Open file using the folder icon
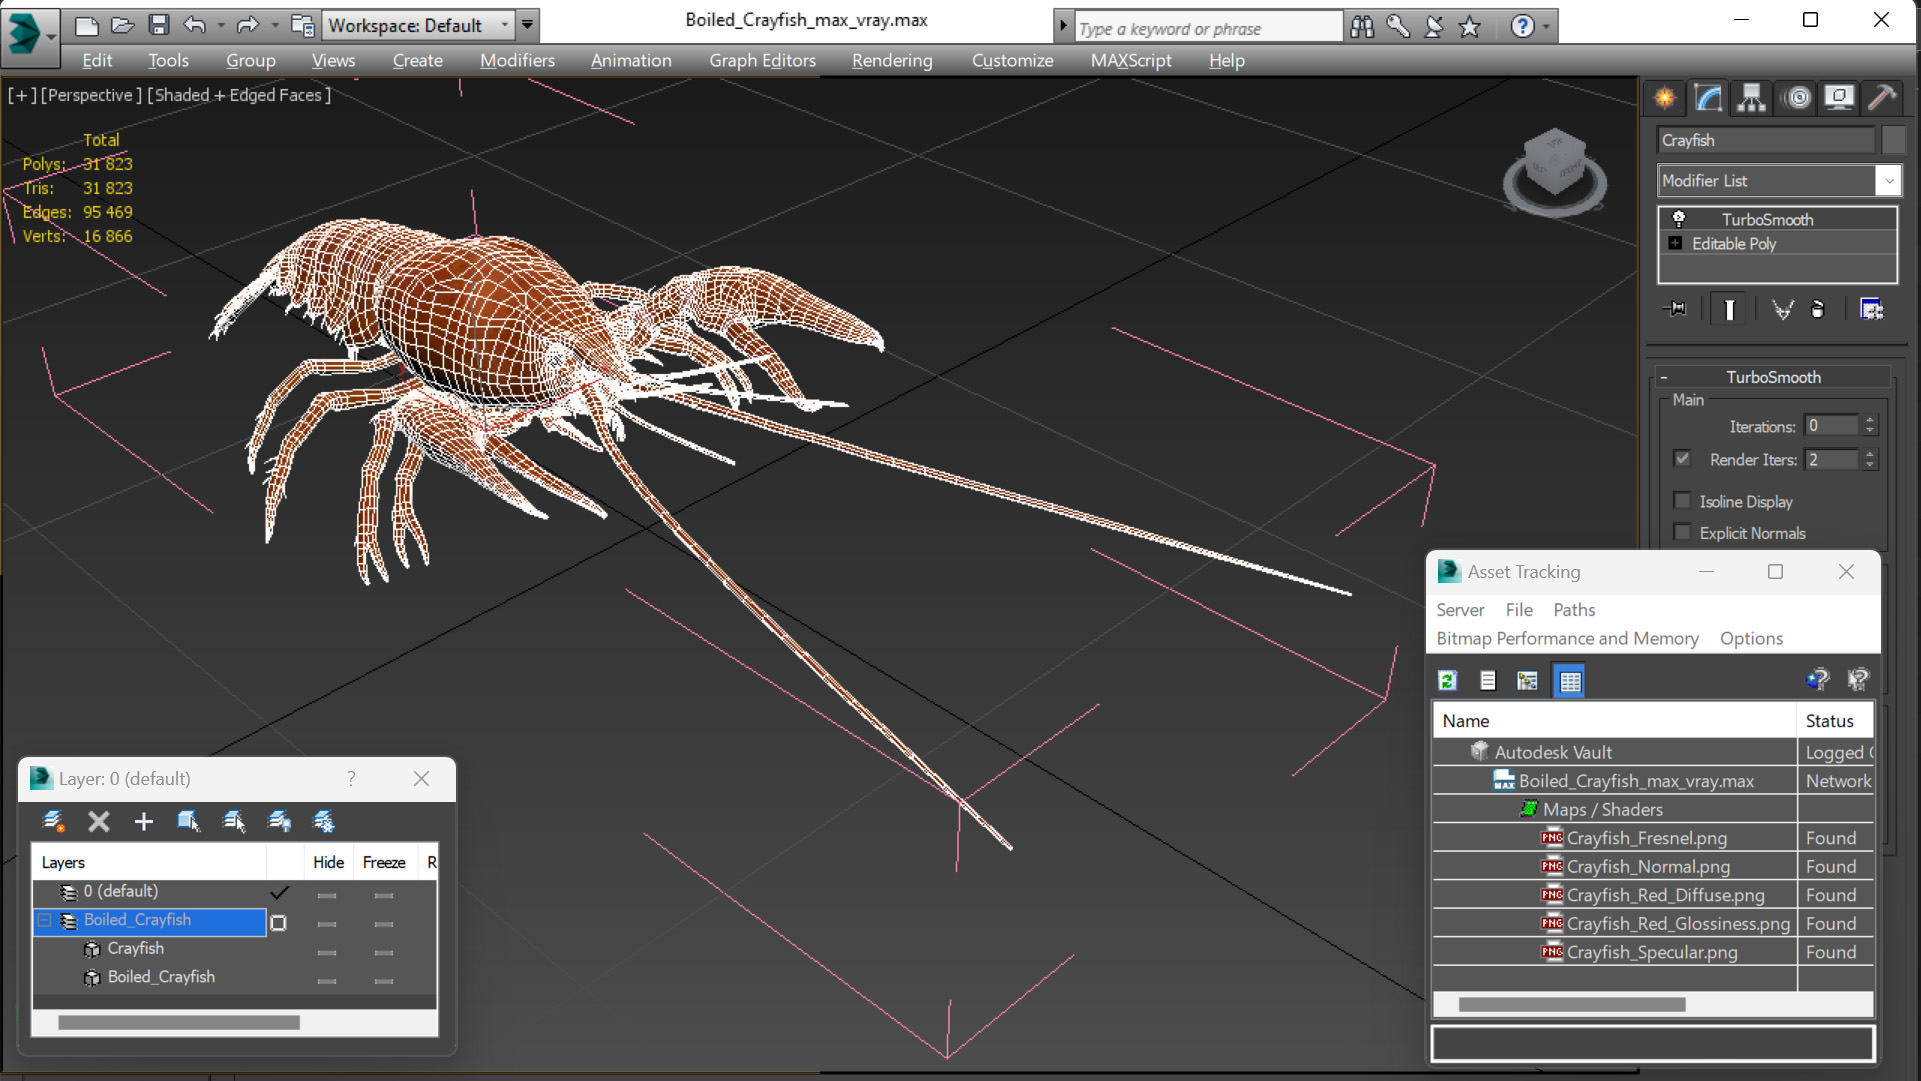The height and width of the screenshot is (1081, 1921). pyautogui.click(x=123, y=25)
